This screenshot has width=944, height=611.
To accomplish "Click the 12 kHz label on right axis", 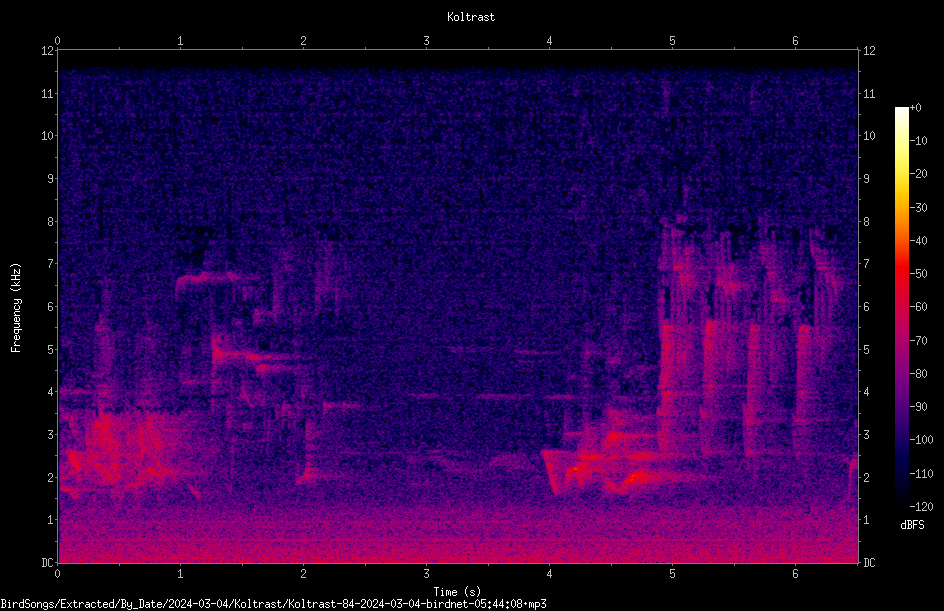I will coord(869,51).
